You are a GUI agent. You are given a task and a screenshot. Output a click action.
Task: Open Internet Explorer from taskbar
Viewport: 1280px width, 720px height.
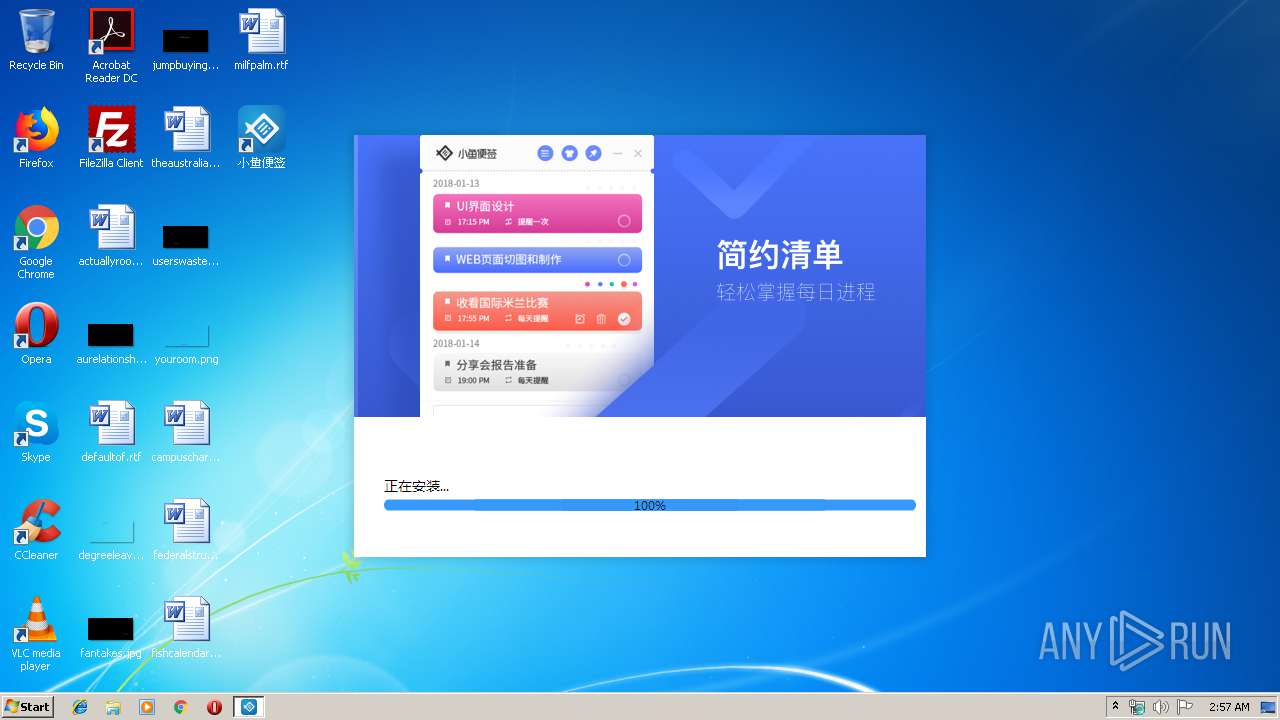[80, 707]
